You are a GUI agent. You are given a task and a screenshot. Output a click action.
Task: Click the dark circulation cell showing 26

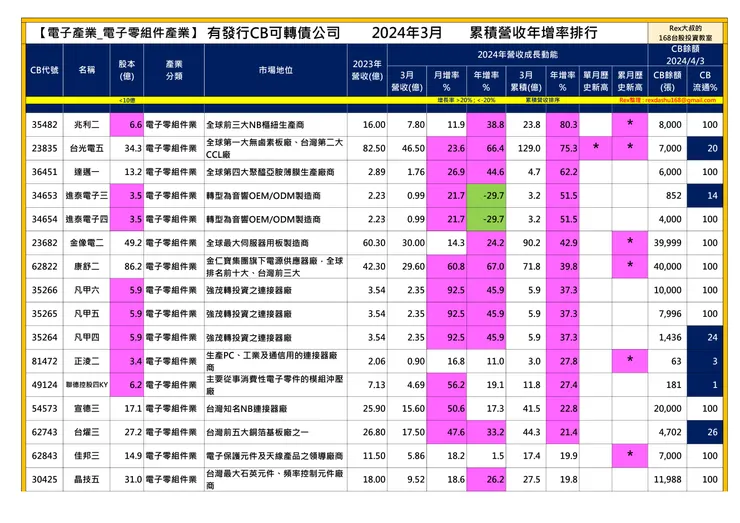pos(705,432)
